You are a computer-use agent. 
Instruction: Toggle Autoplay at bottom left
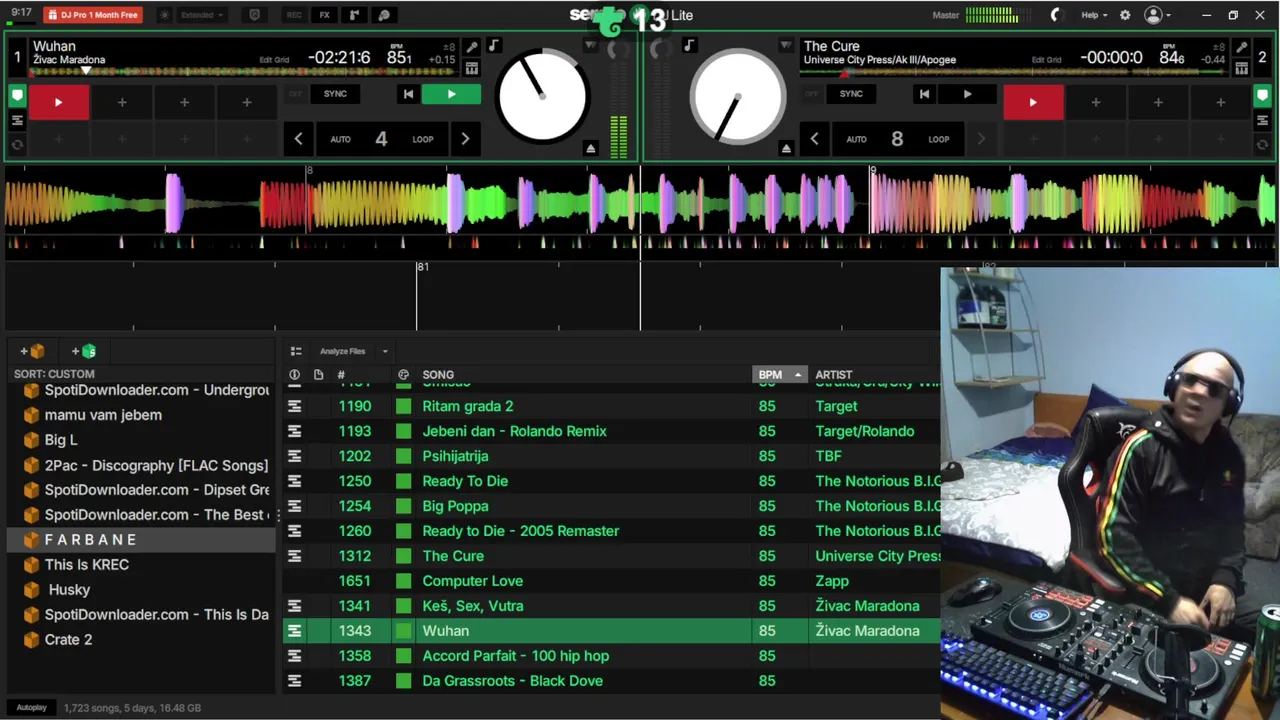[31, 708]
